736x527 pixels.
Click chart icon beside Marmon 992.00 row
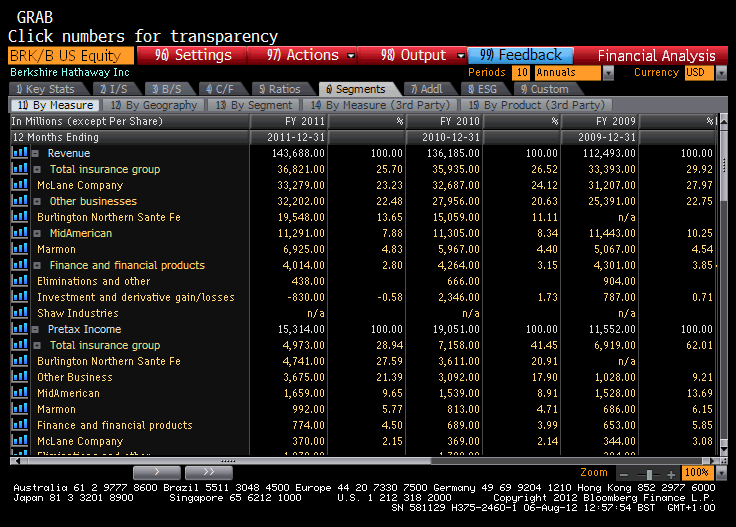(x=20, y=408)
